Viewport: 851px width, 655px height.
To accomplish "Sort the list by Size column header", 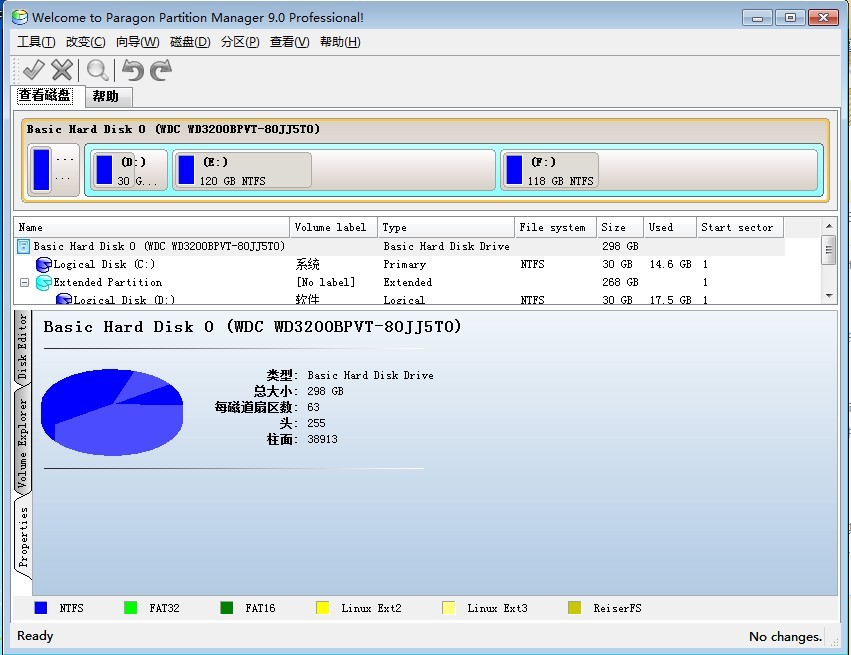I will click(x=613, y=228).
